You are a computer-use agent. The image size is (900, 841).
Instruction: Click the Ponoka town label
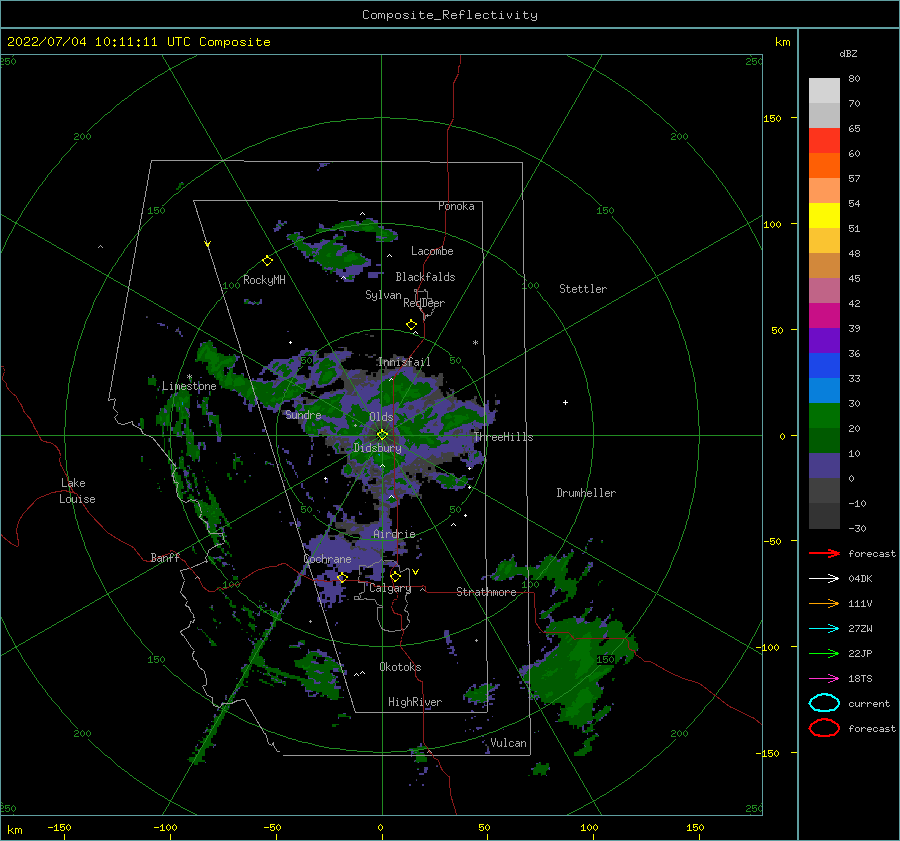456,206
